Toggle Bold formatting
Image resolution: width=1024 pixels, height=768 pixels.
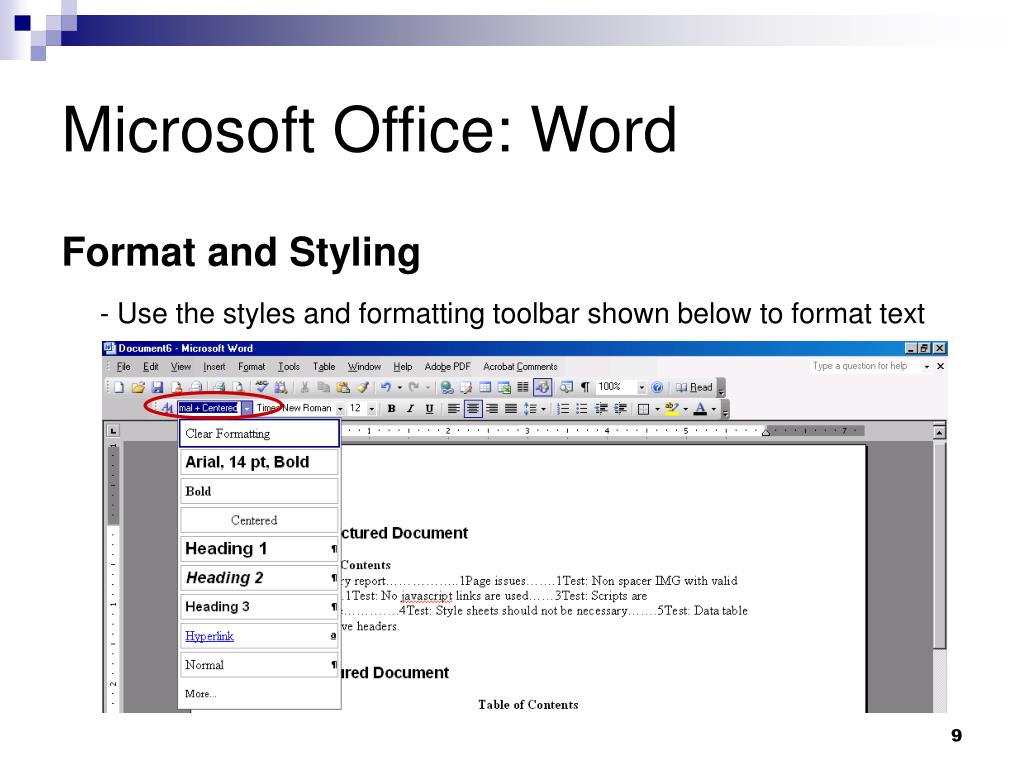(391, 408)
